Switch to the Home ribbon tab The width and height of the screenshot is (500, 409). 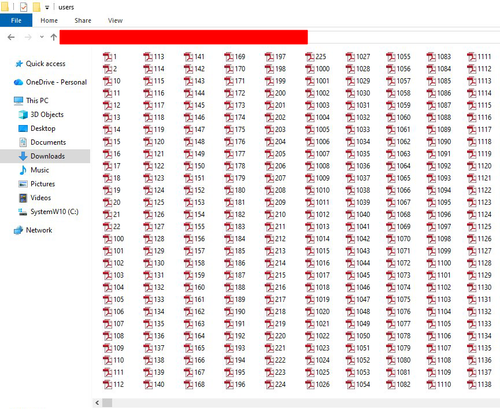[49, 20]
